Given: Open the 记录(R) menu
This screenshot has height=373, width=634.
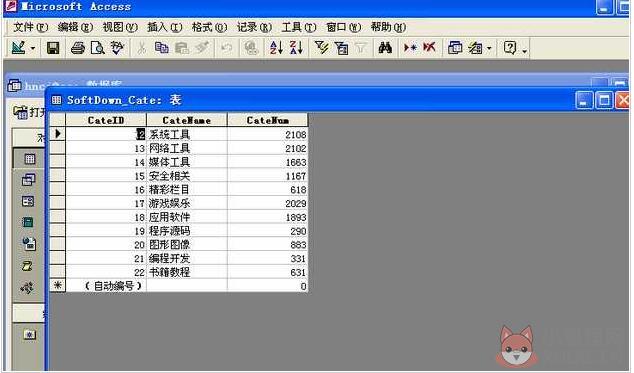Looking at the screenshot, I should [254, 28].
